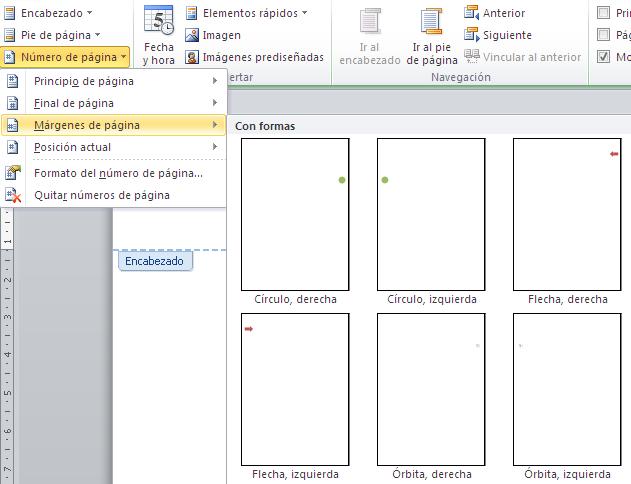Click the Flecha, derecha caption text
The image size is (631, 484).
(568, 299)
